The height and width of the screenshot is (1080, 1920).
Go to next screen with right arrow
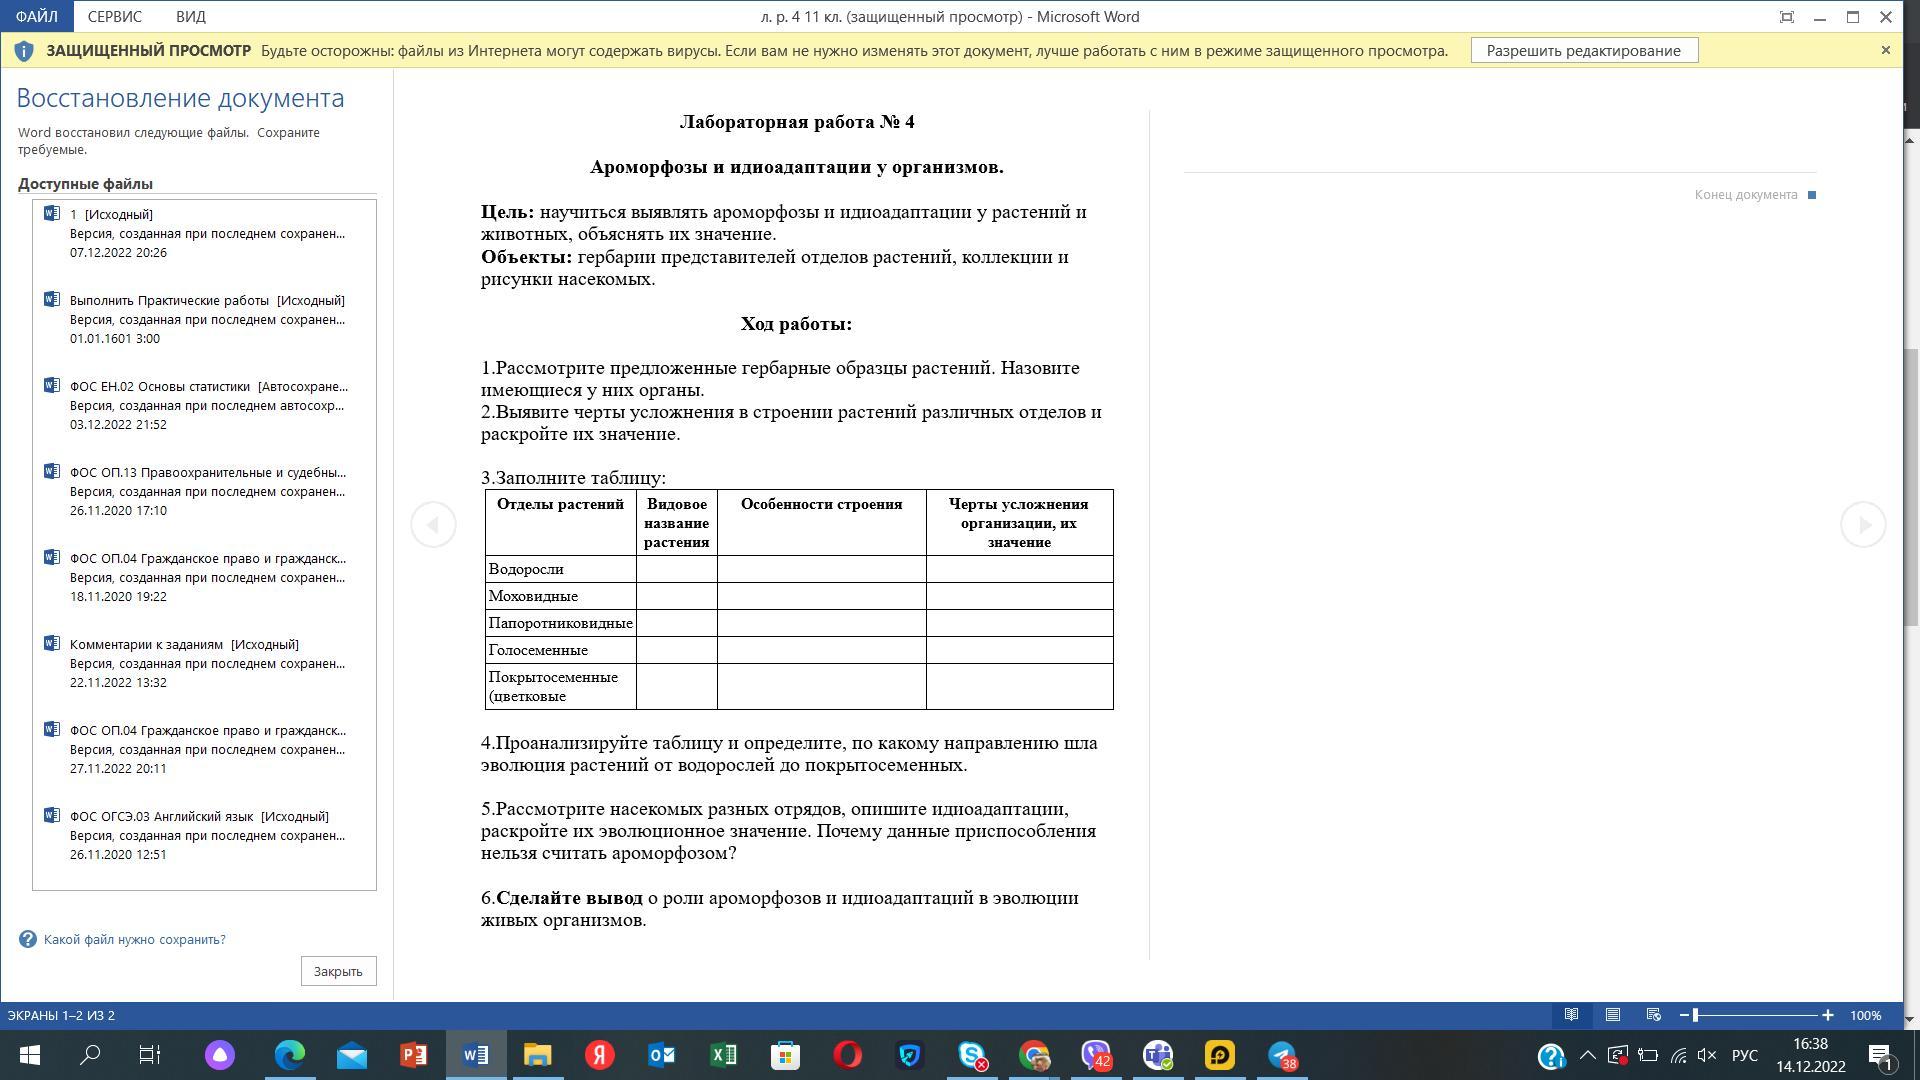(x=1863, y=524)
